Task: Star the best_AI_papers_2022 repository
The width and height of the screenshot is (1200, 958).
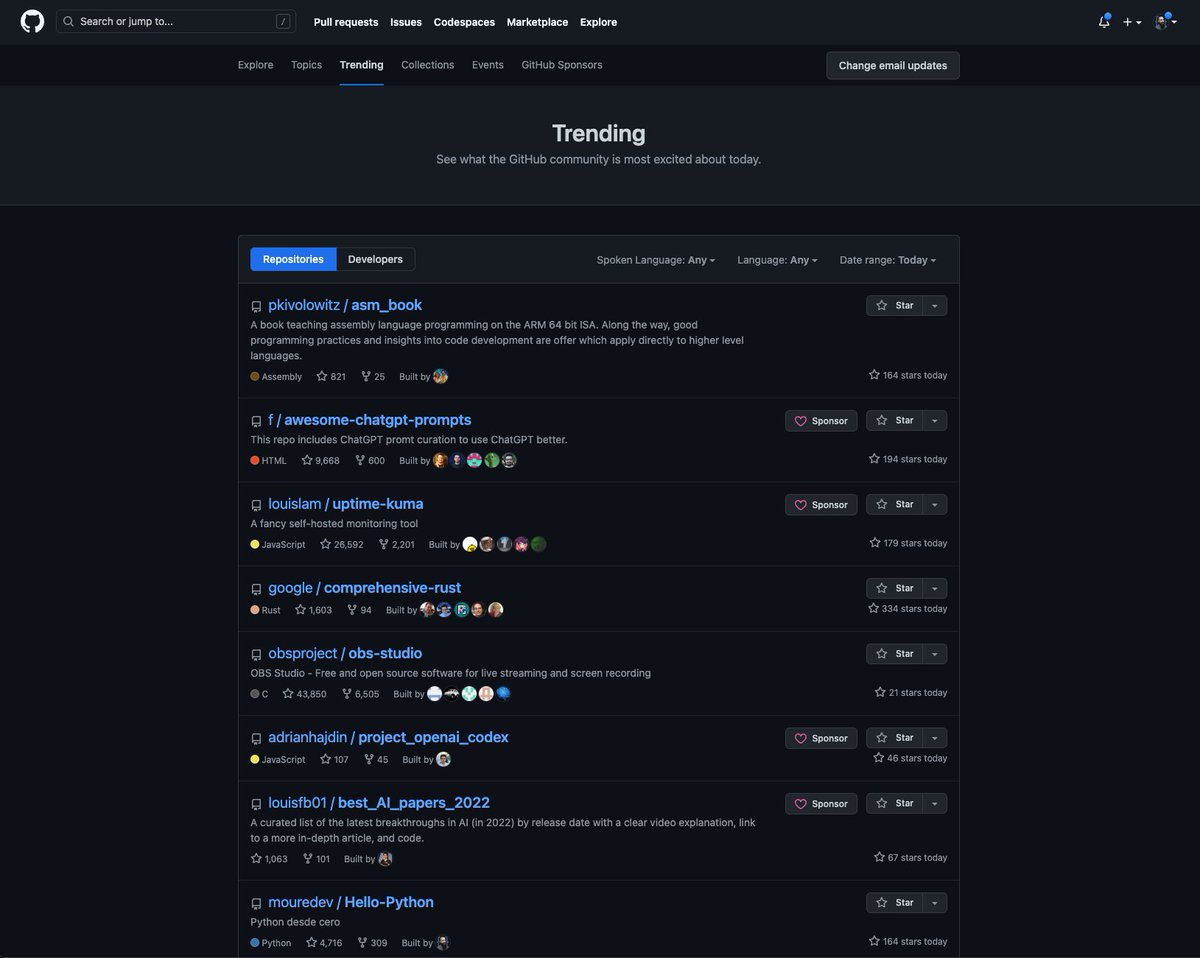Action: (x=894, y=804)
